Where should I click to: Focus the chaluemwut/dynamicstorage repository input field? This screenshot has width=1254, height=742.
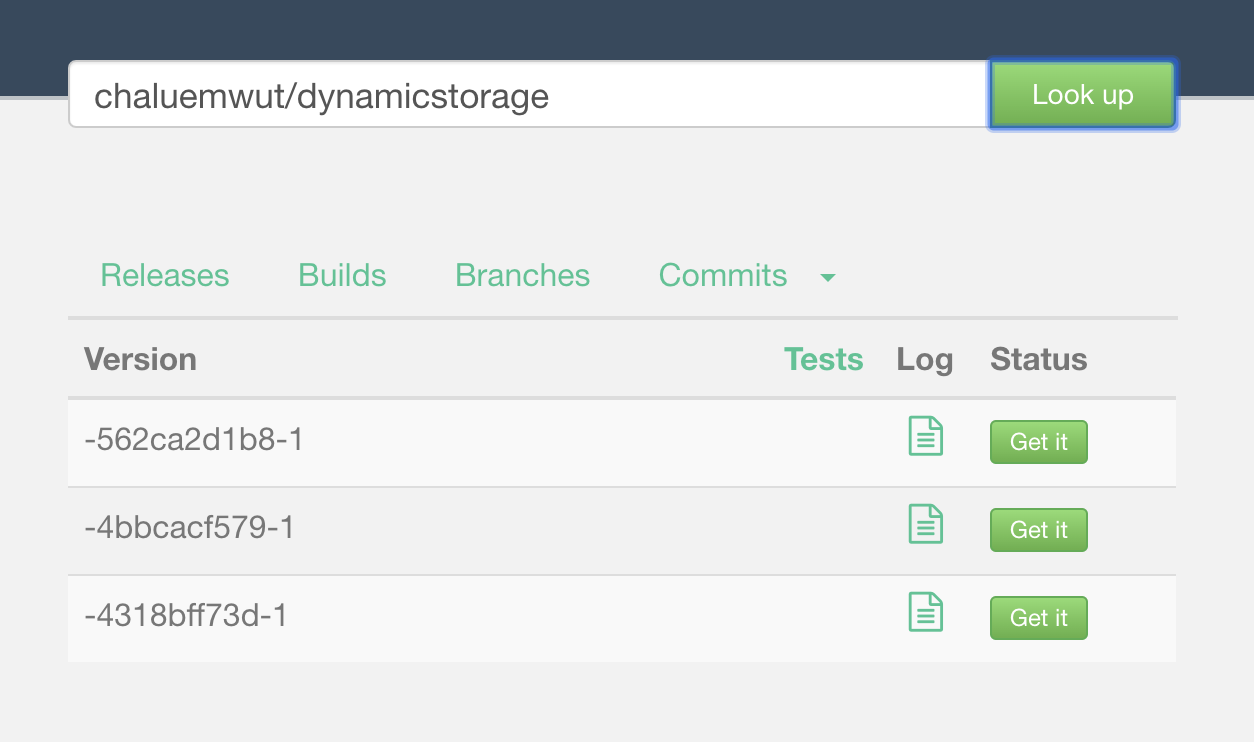pos(528,95)
